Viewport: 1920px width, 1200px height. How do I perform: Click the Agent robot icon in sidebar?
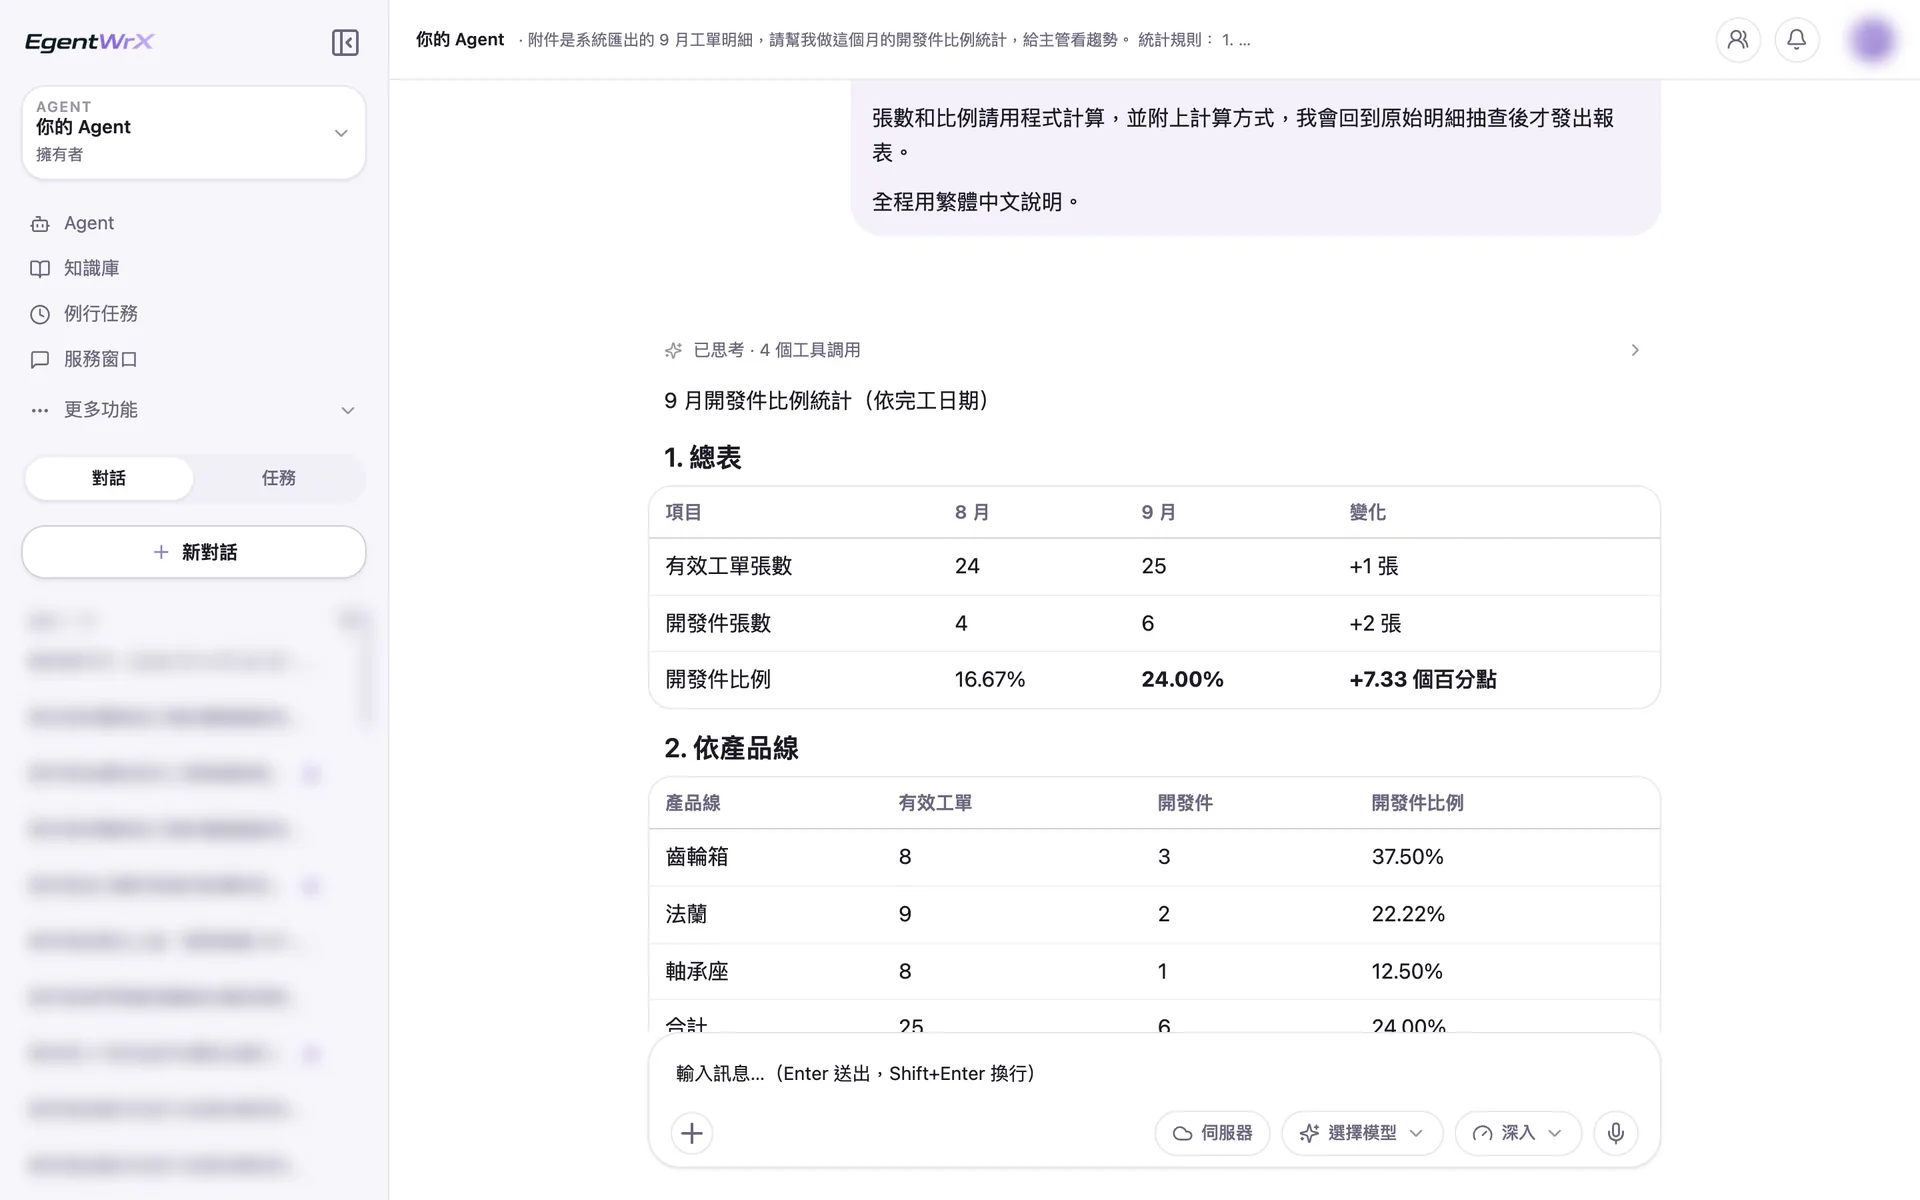(40, 224)
